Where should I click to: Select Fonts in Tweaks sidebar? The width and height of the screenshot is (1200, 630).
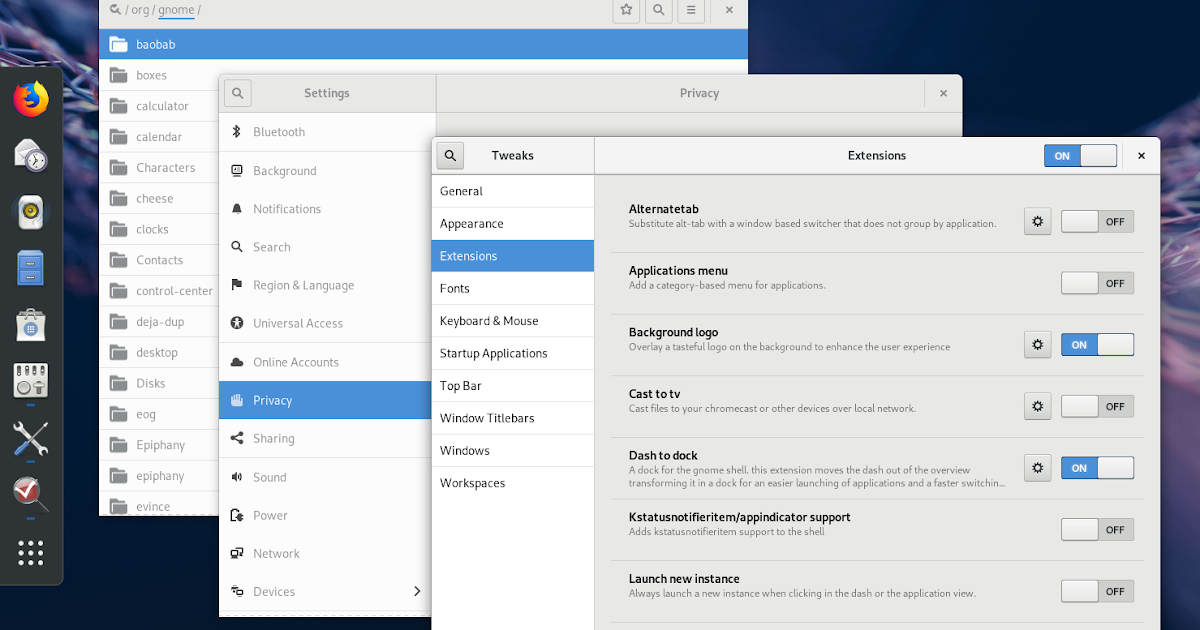513,288
